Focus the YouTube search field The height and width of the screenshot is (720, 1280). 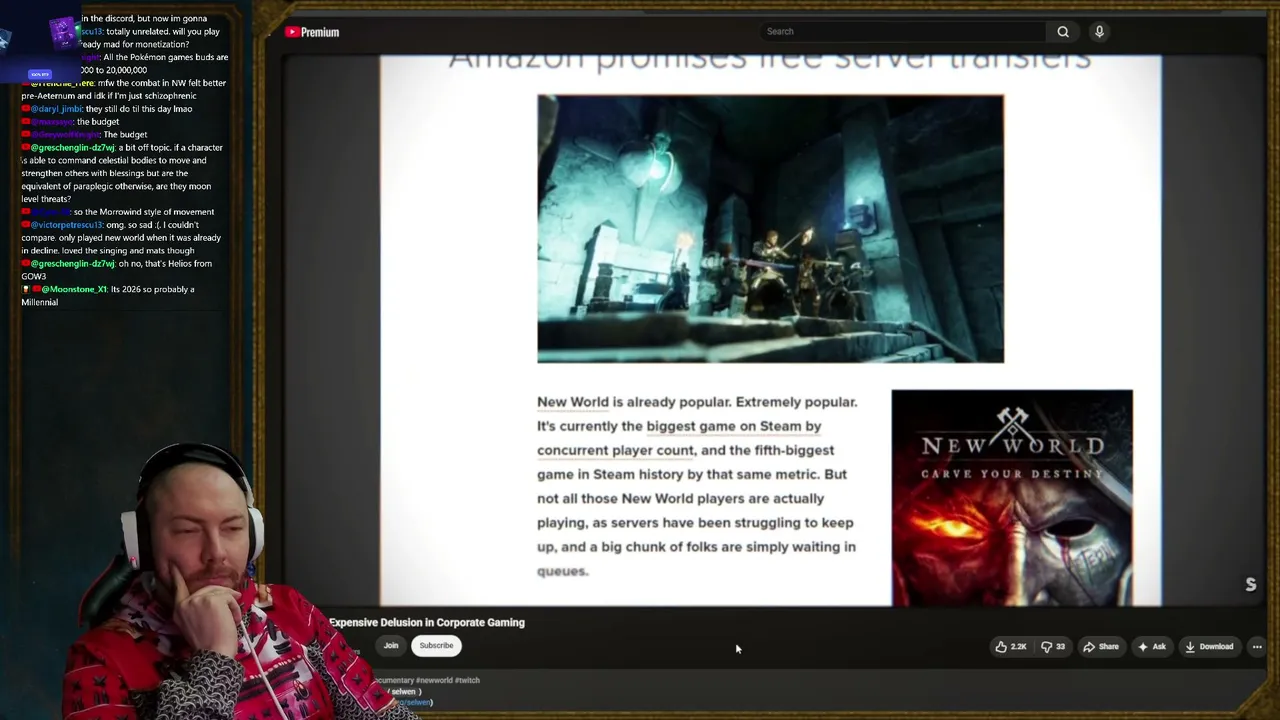tap(904, 31)
